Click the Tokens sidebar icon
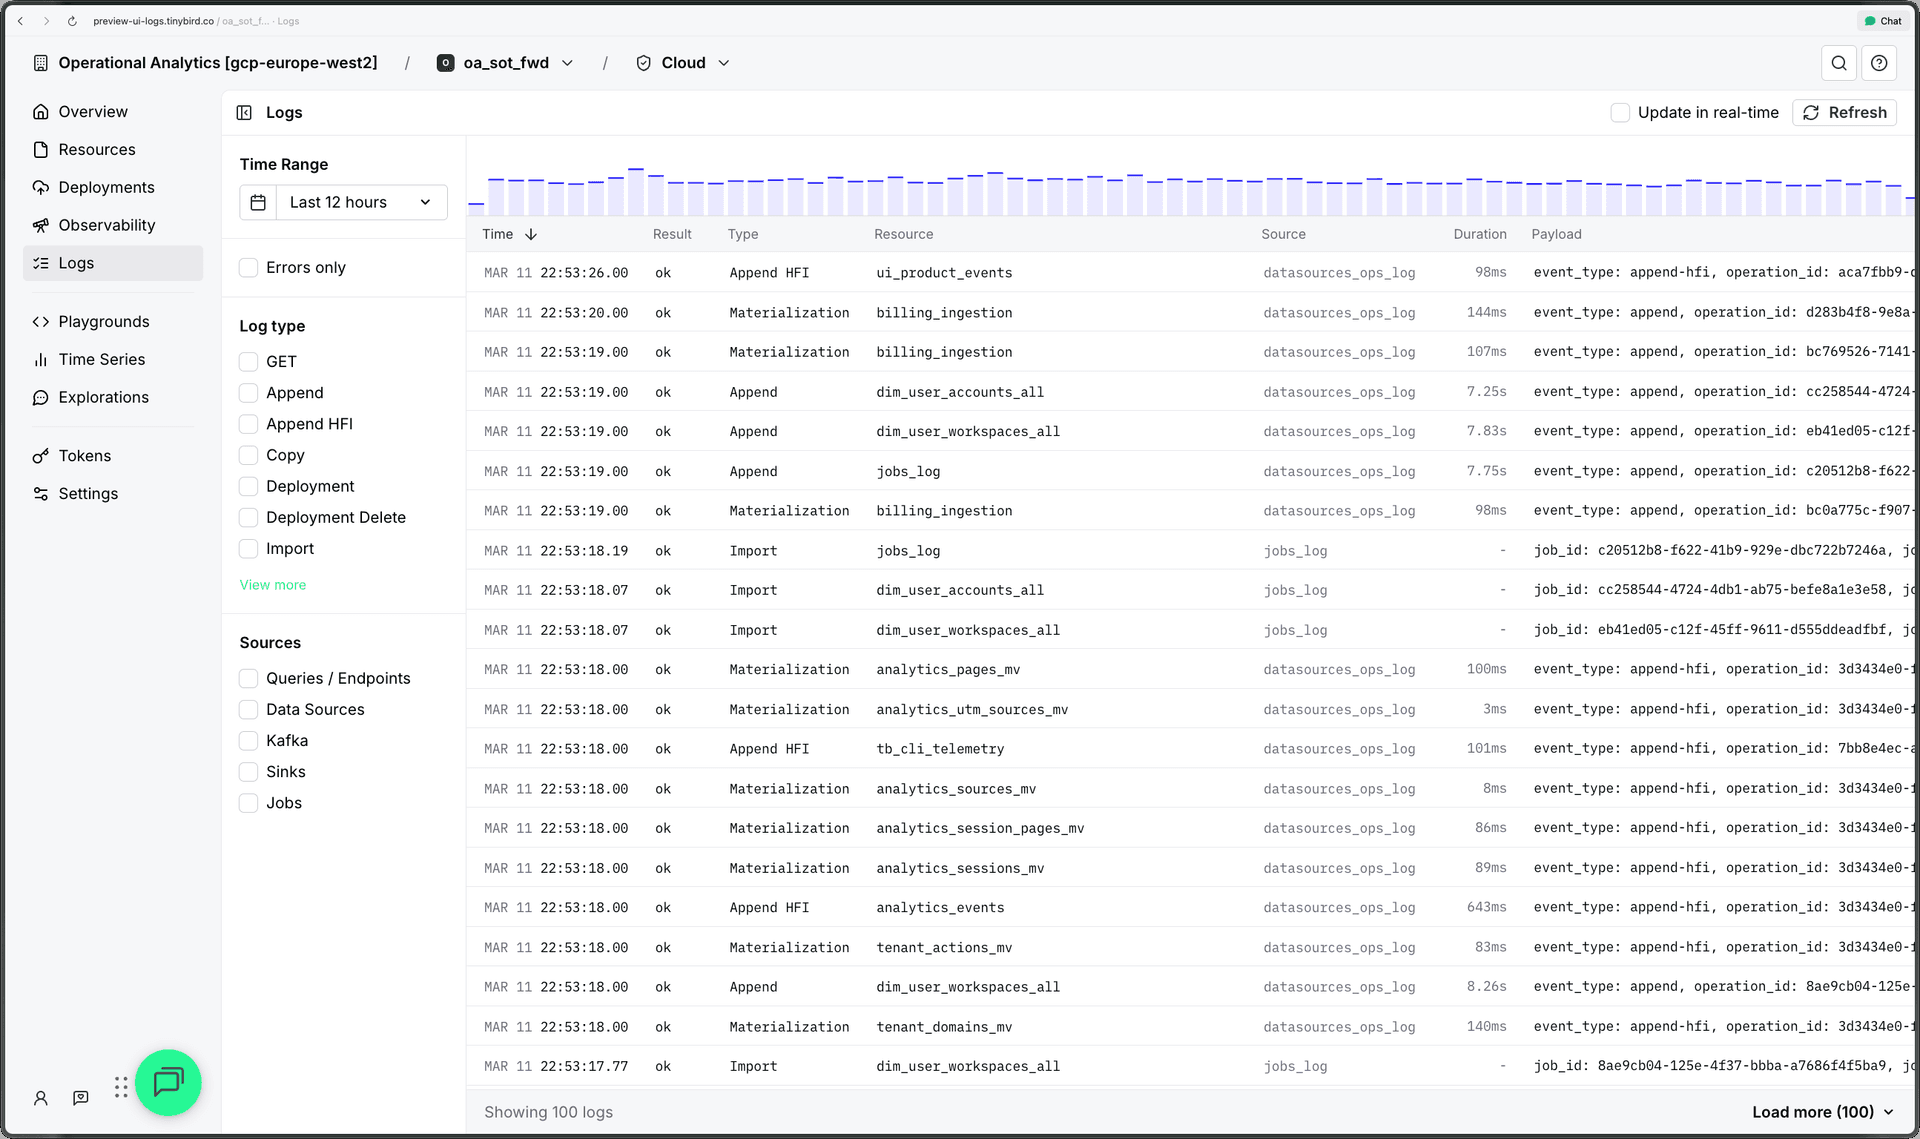Screen dimensions: 1920x1139 pyautogui.click(x=41, y=455)
